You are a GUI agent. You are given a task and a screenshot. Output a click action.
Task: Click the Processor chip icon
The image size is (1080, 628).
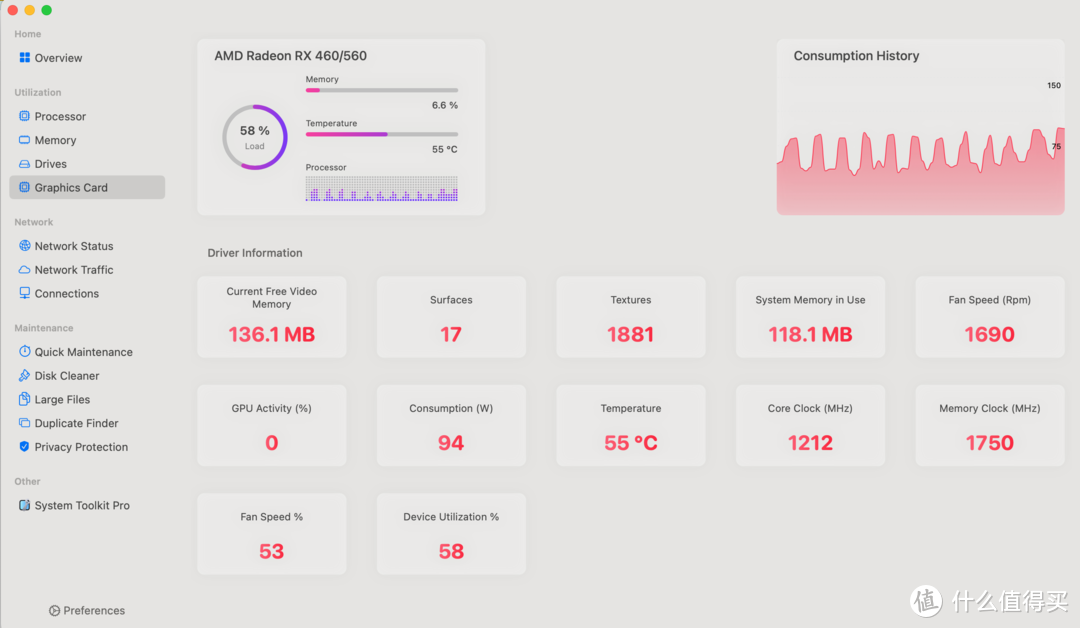(25, 116)
